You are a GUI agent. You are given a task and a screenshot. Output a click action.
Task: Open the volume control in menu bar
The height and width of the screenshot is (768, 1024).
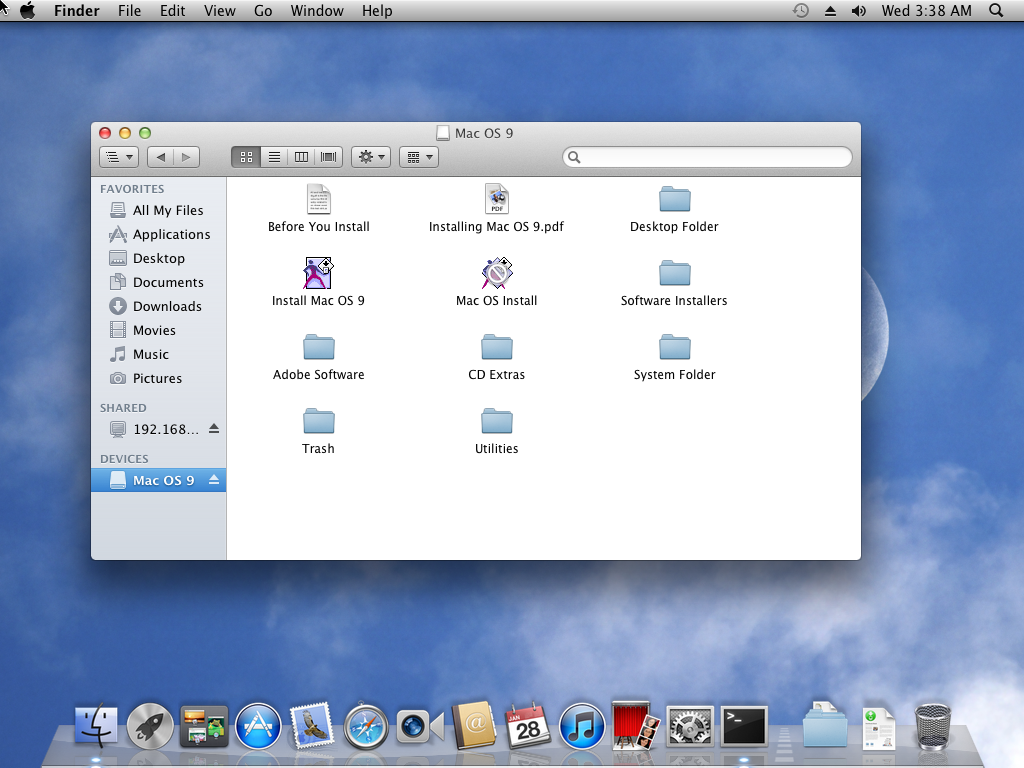point(859,10)
